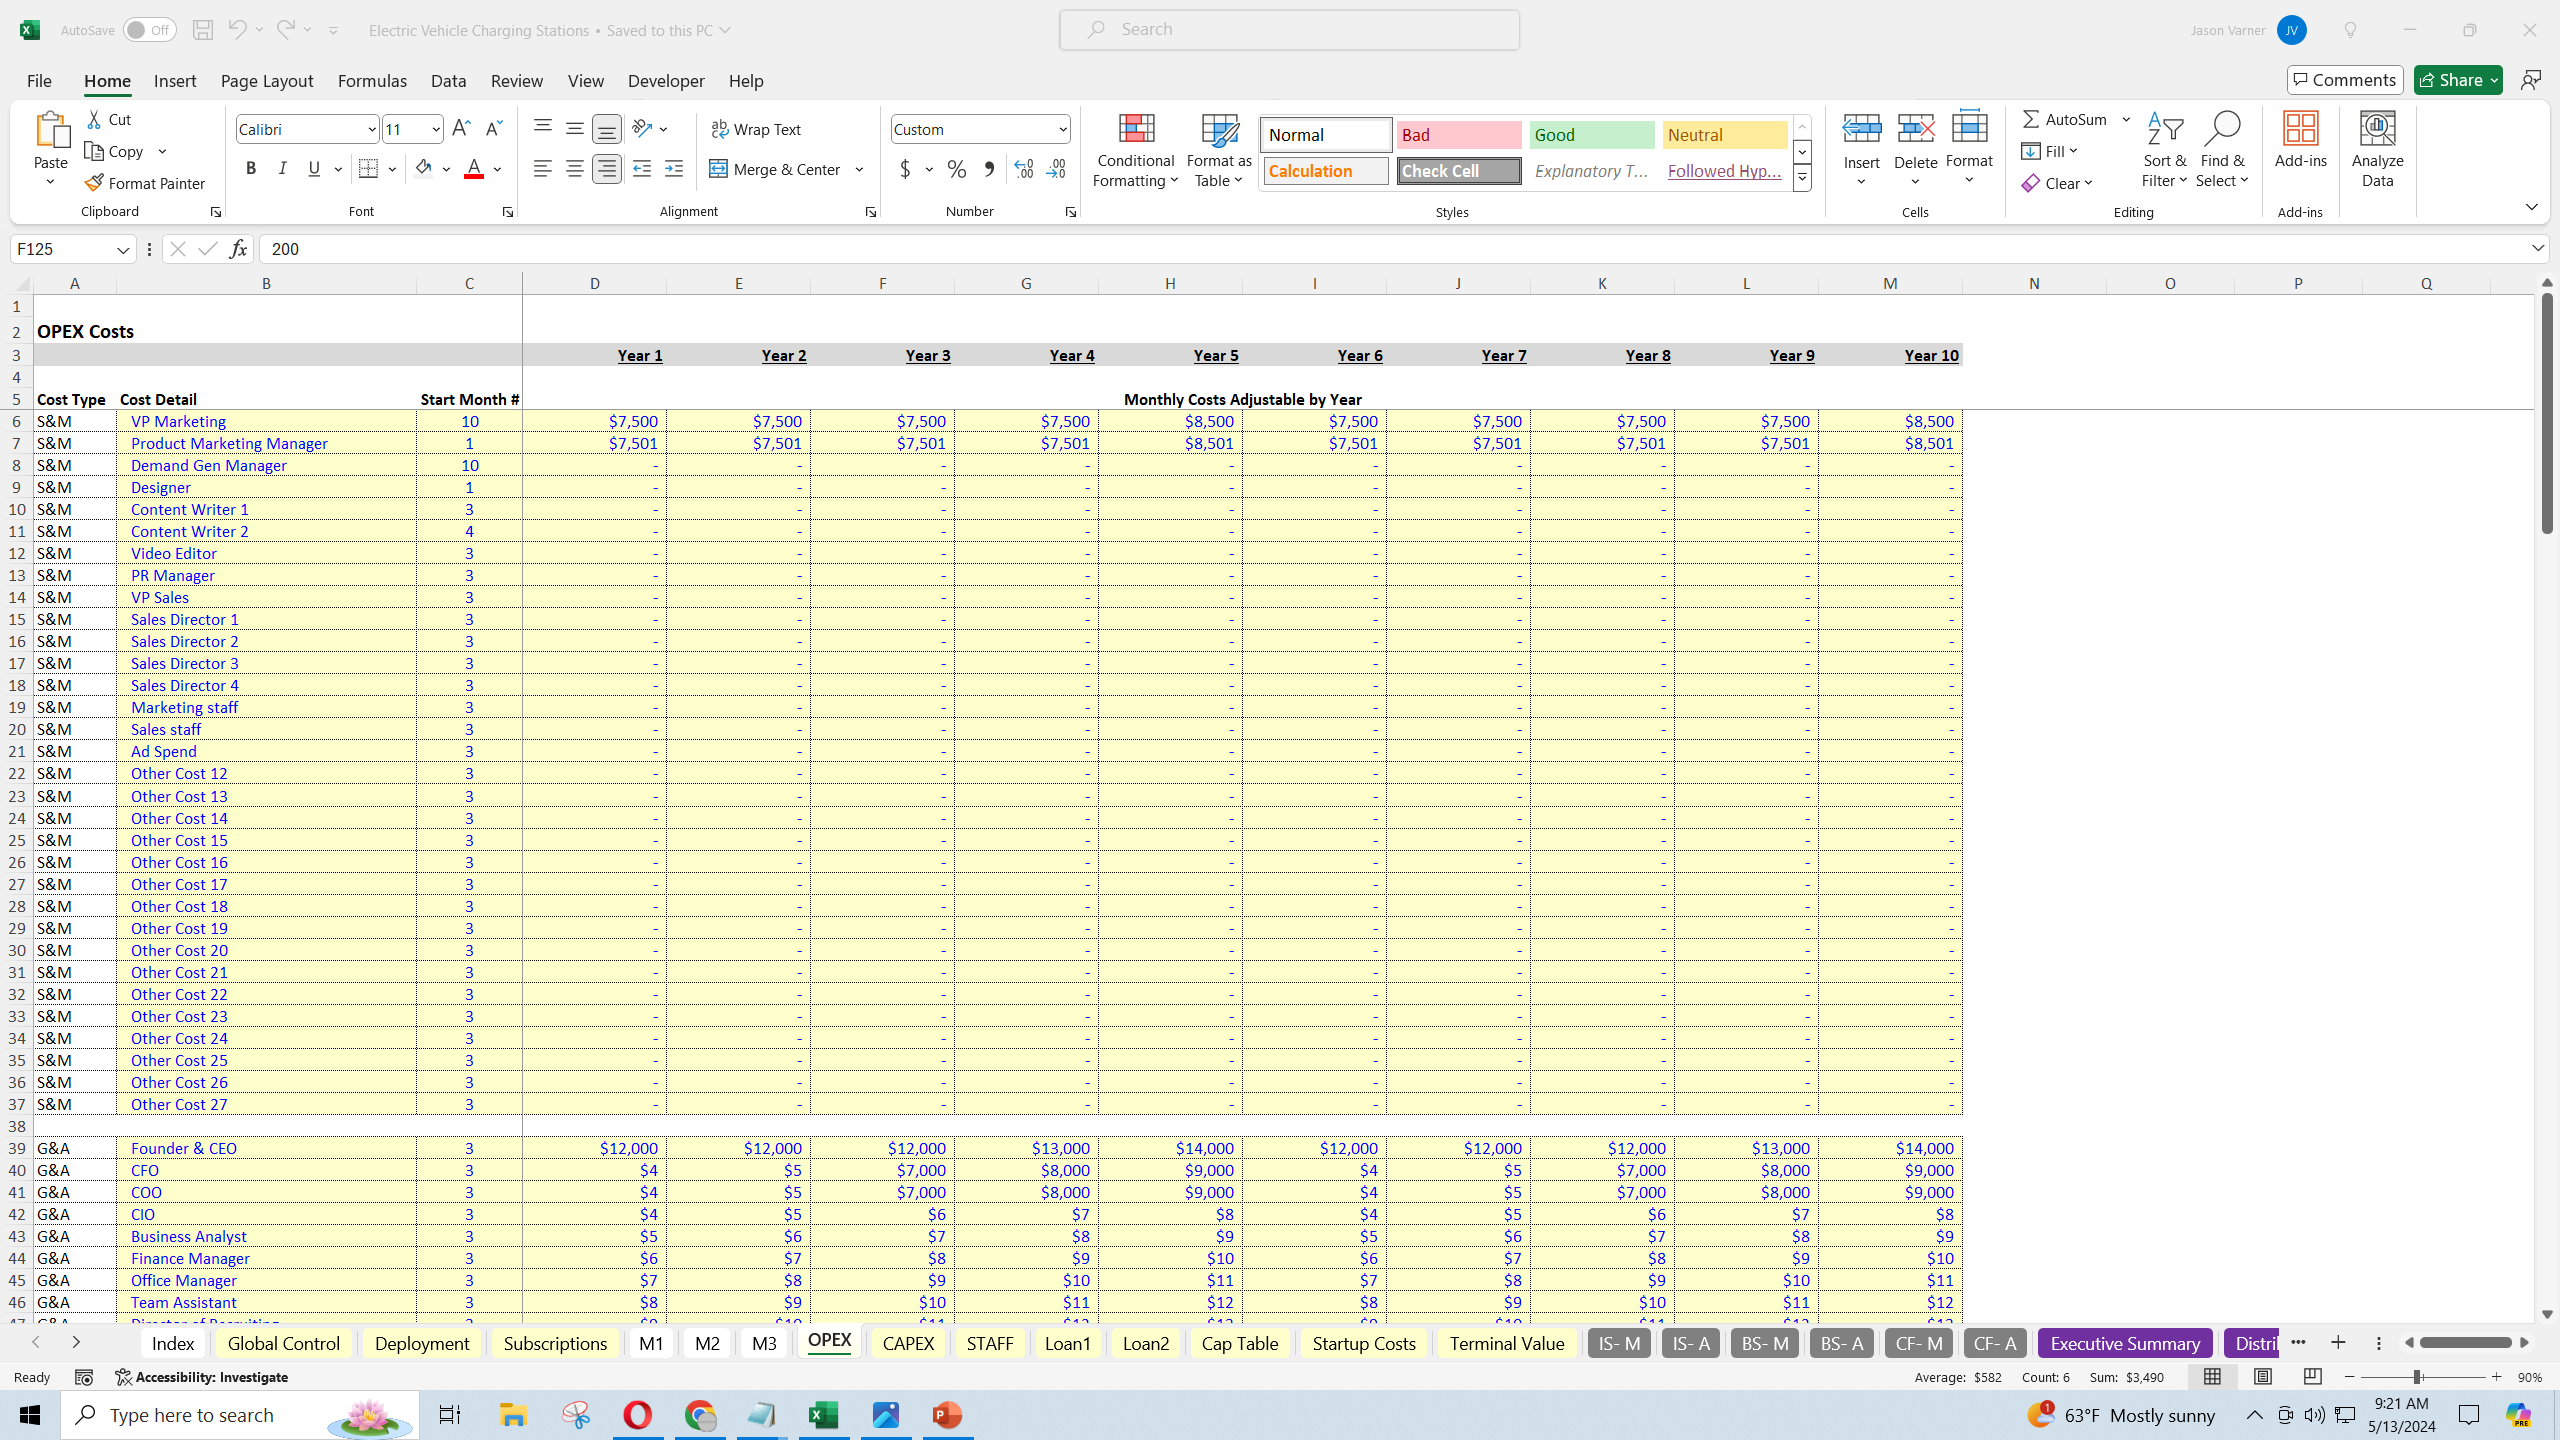Click Accessibility: Investigate in status bar
This screenshot has height=1440, width=2560.
click(x=201, y=1377)
